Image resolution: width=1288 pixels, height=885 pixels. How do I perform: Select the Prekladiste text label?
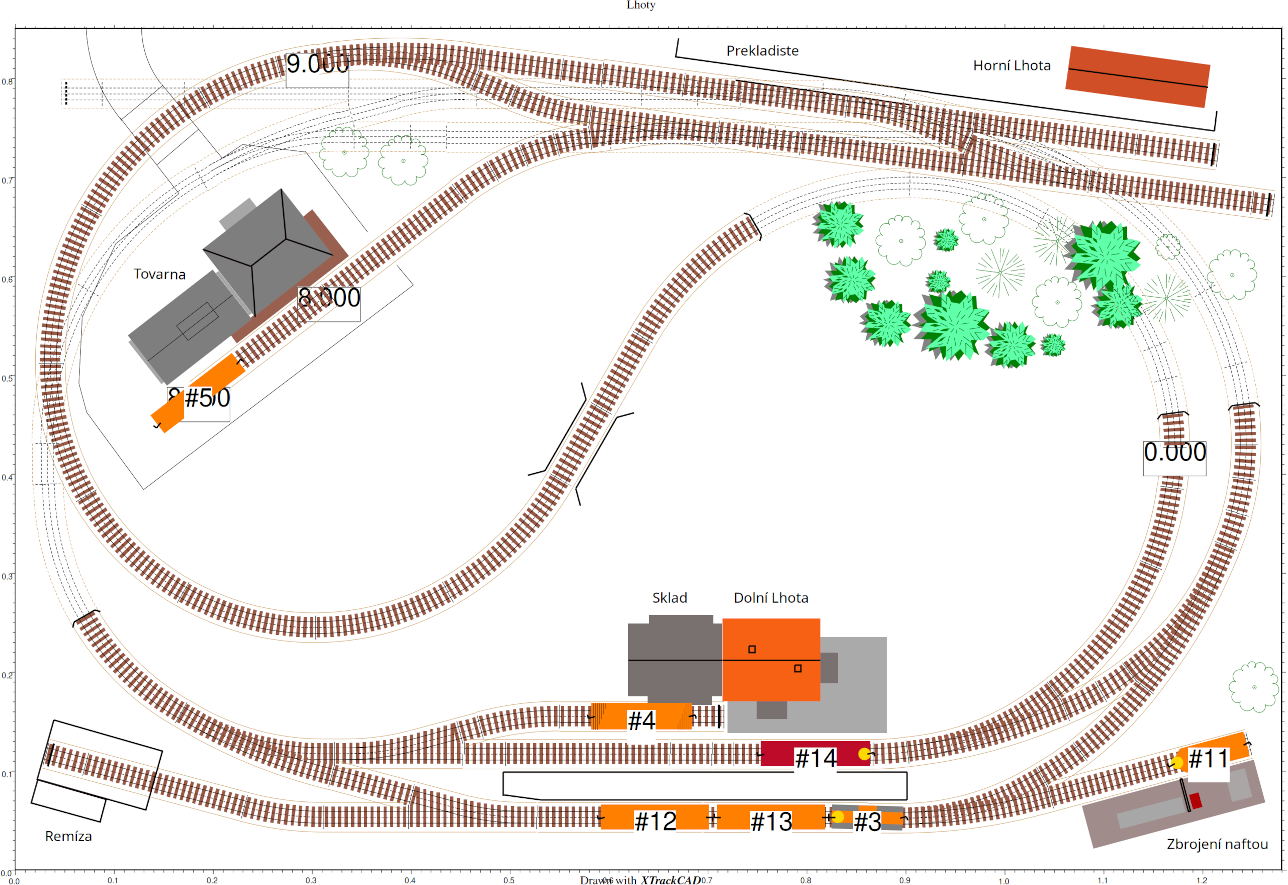[762, 50]
